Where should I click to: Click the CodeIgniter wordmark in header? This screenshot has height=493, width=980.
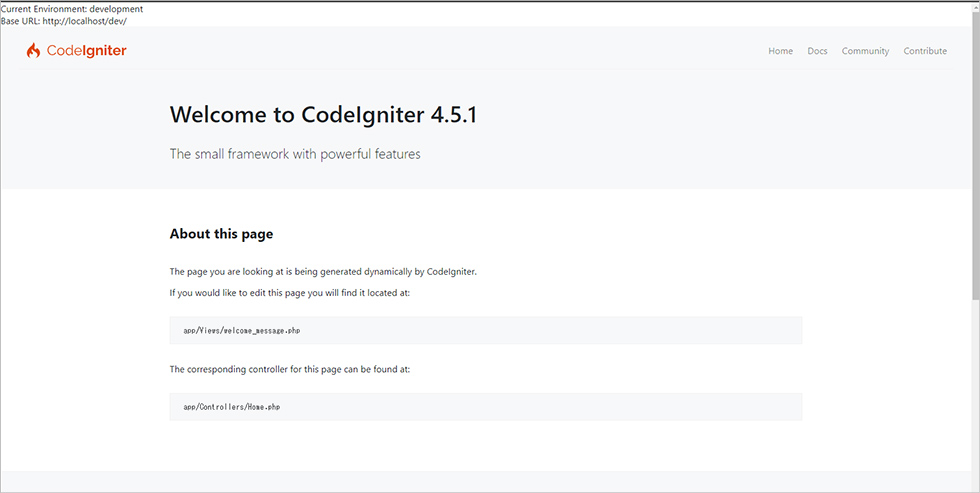(x=86, y=51)
